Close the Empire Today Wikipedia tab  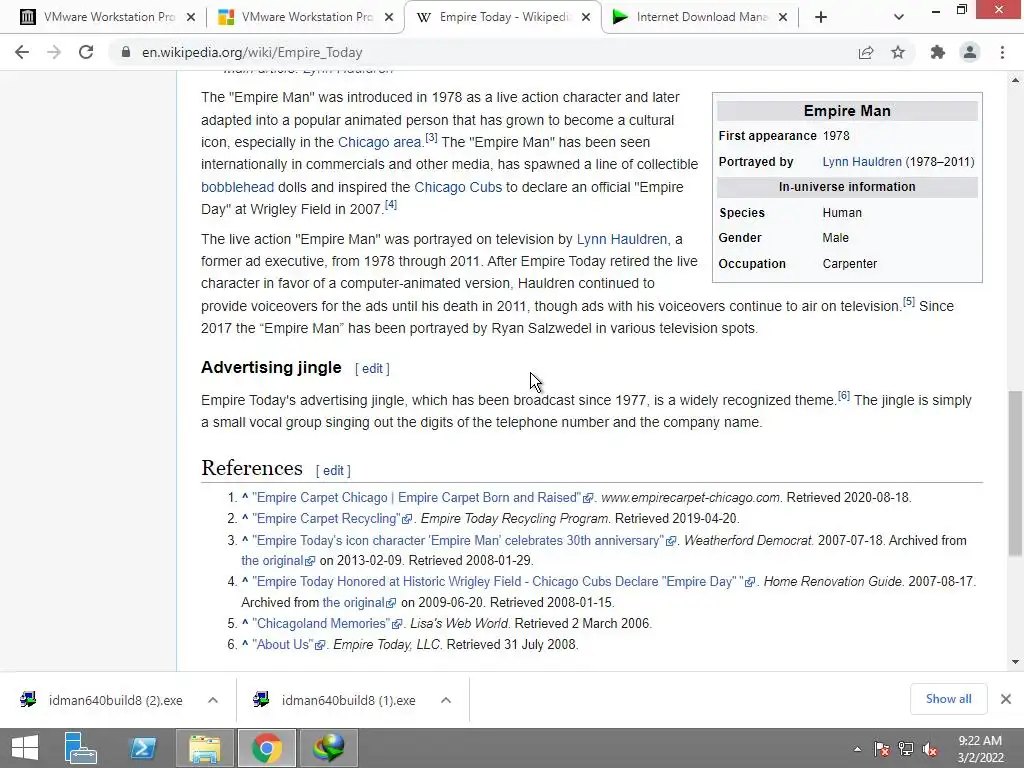[586, 17]
